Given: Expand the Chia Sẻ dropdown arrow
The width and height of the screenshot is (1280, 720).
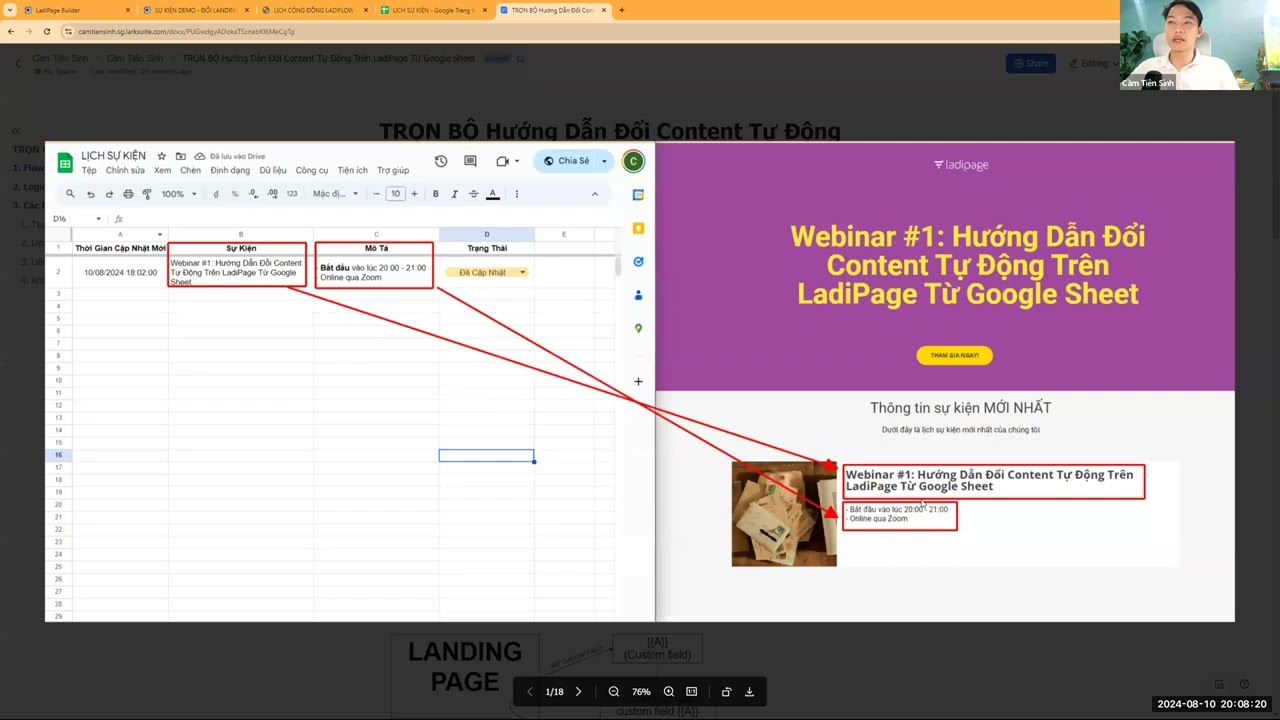Looking at the screenshot, I should pyautogui.click(x=604, y=161).
